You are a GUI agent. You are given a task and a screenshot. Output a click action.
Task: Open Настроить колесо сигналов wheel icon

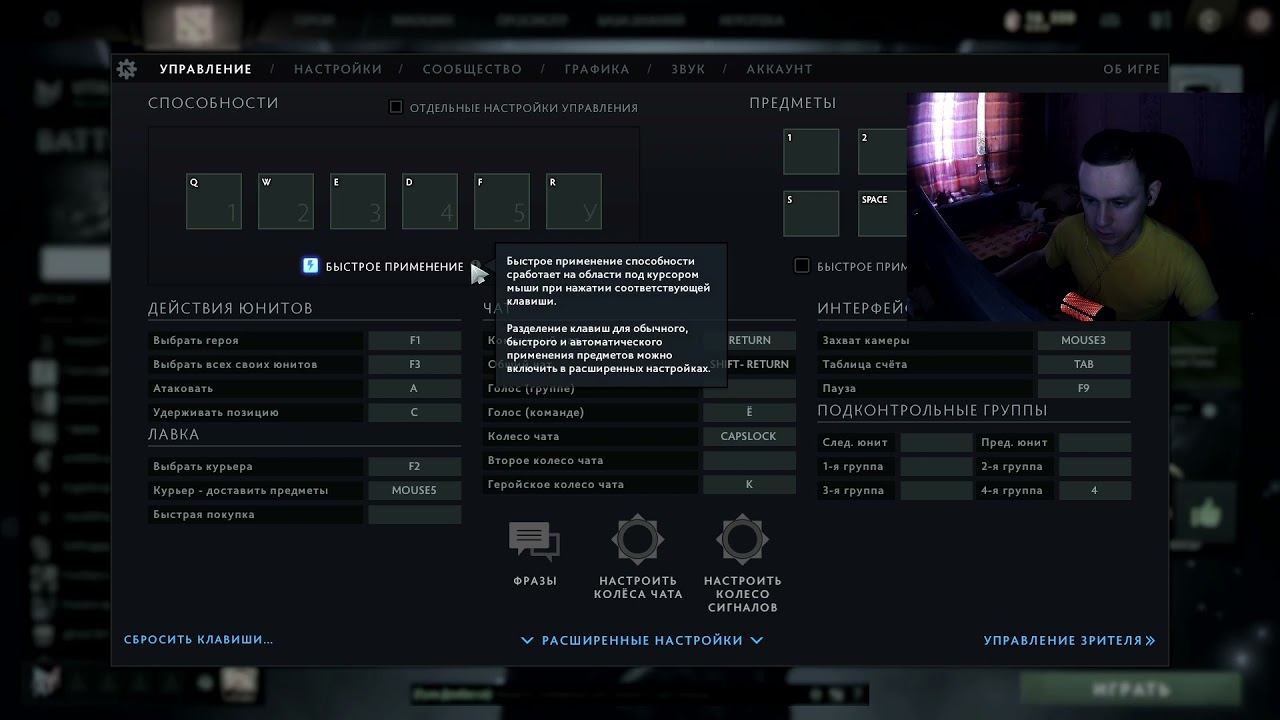point(742,540)
